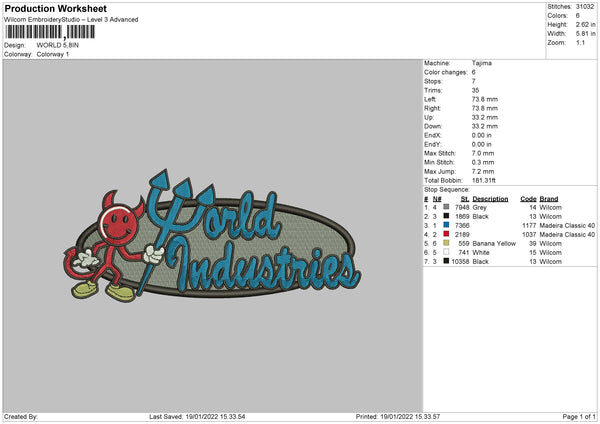
Task: Click the St. column header
Action: 465,199
